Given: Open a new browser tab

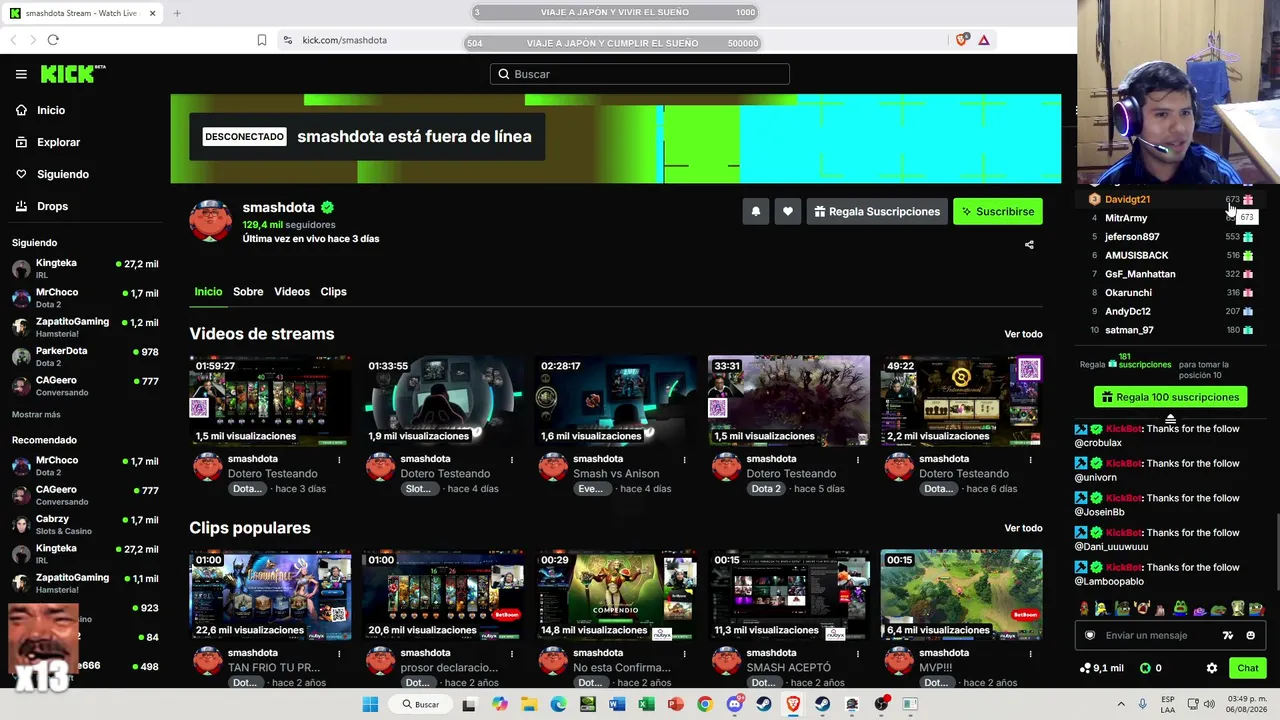Looking at the screenshot, I should point(177,13).
